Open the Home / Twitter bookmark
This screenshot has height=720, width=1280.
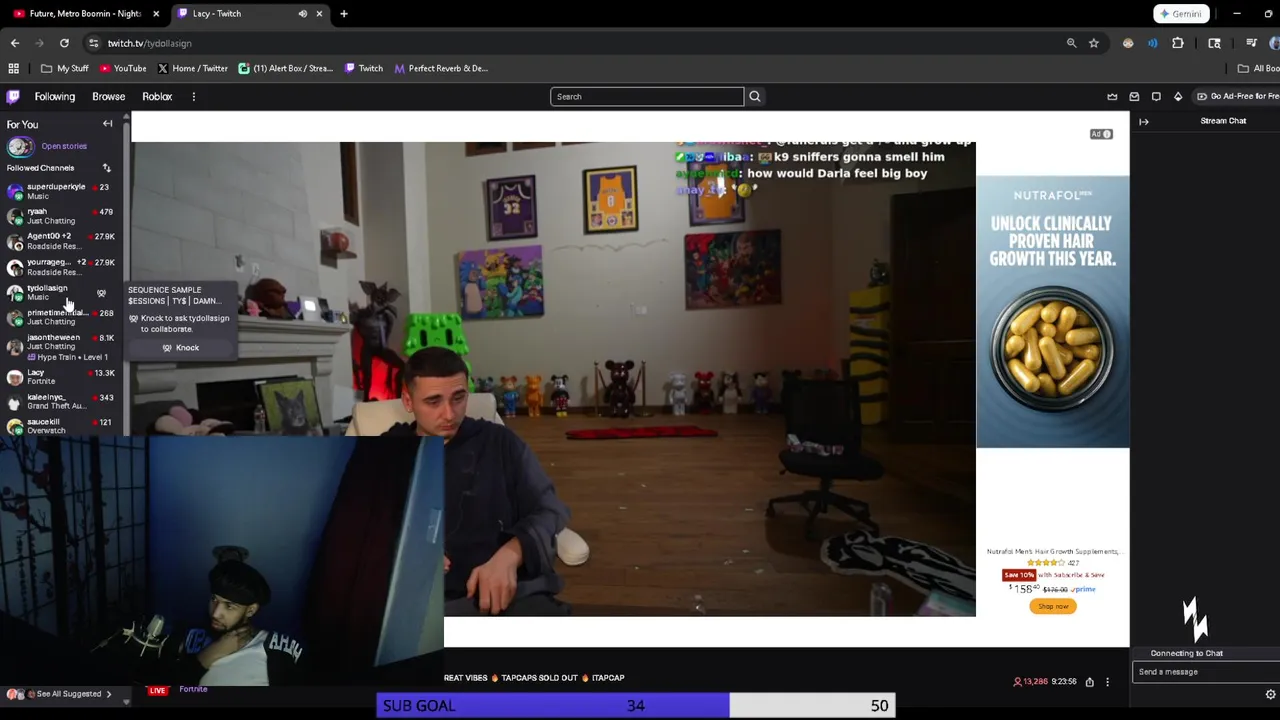(x=192, y=69)
